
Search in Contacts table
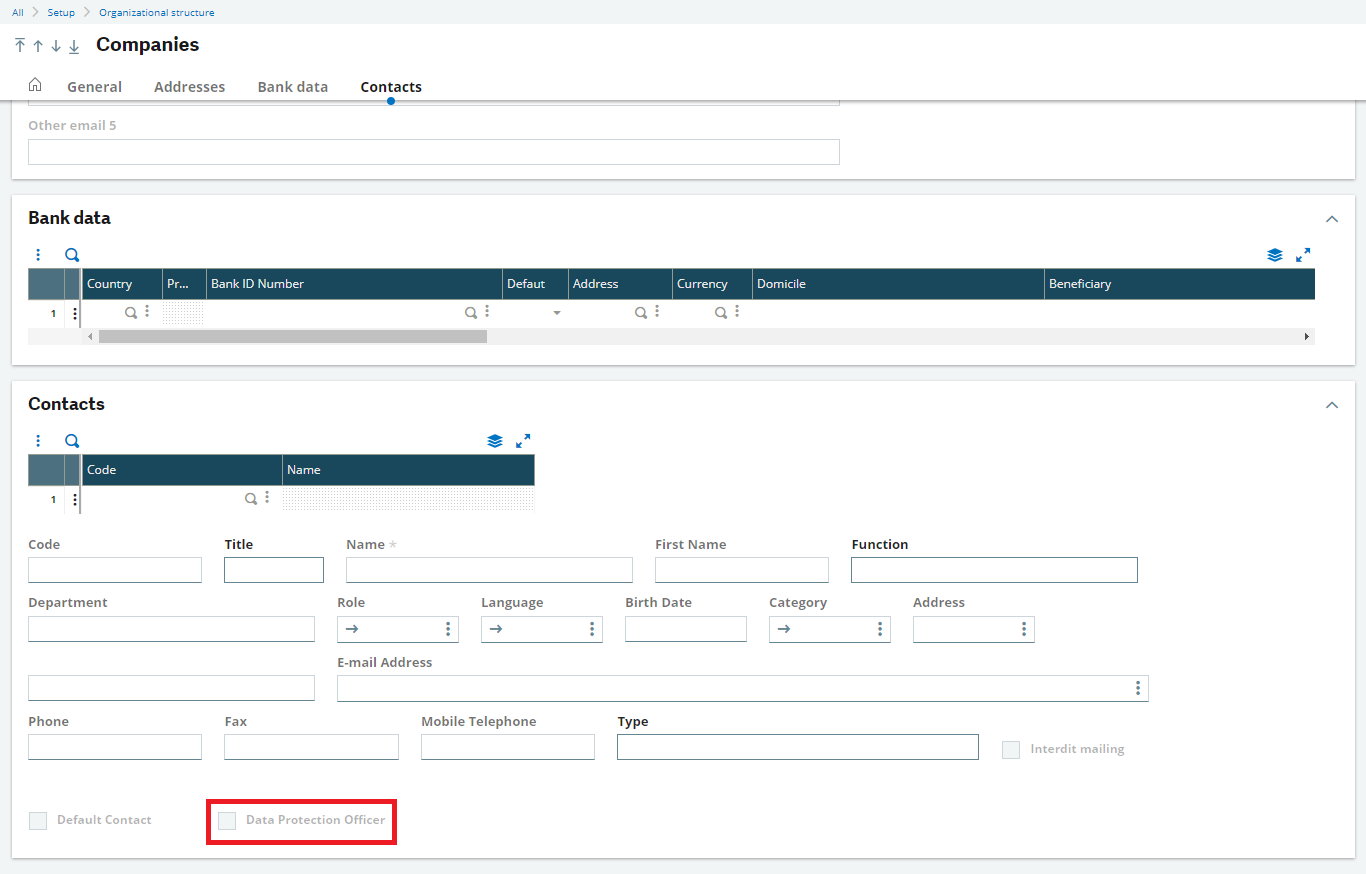point(72,441)
